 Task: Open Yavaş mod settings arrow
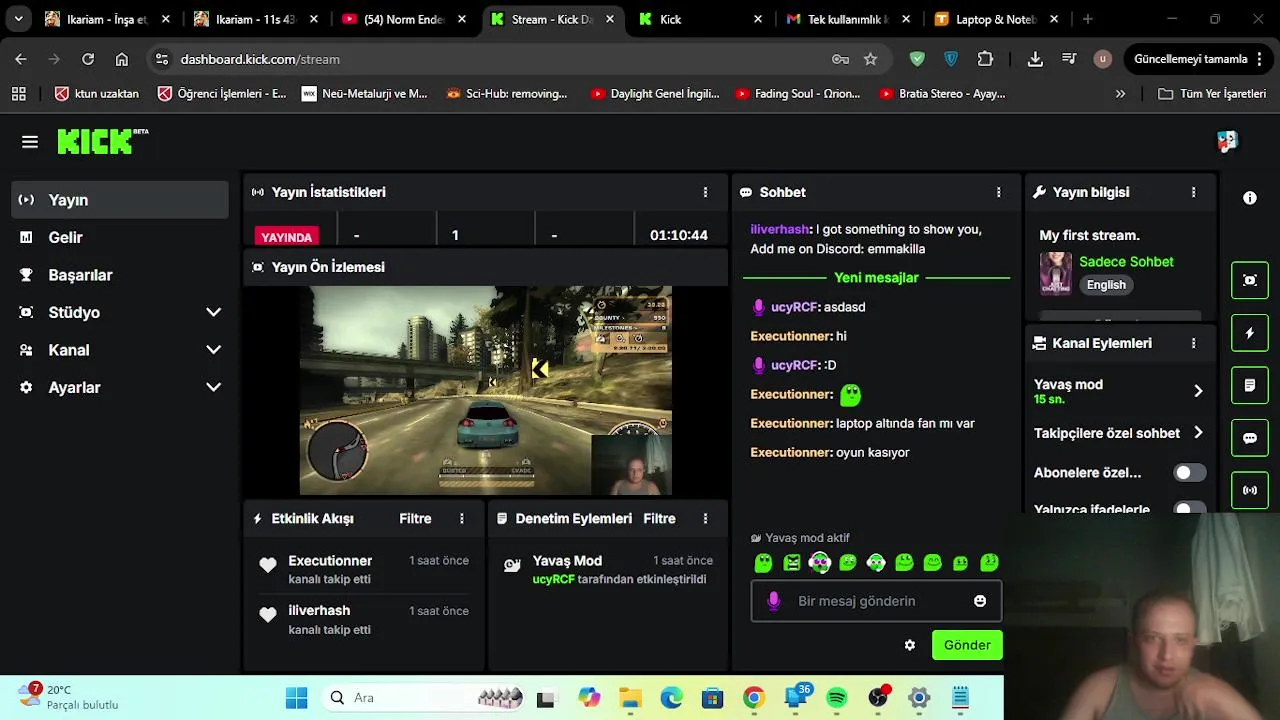coord(1198,391)
